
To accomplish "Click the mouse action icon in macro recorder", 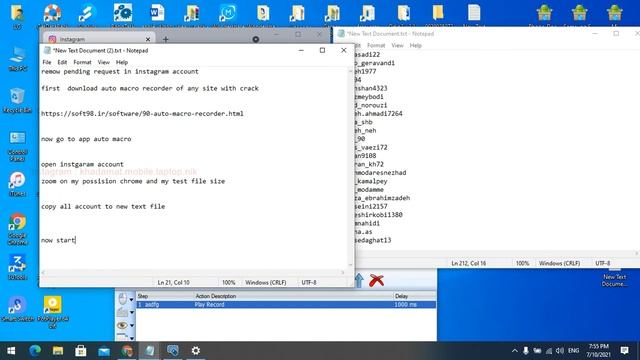I will click(x=122, y=299).
